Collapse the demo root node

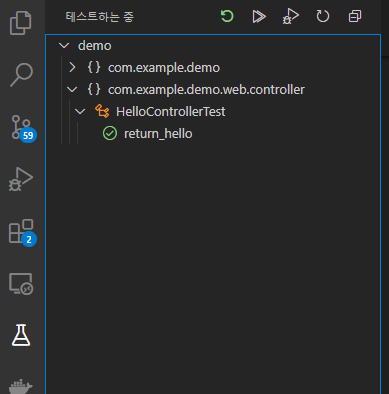point(64,45)
